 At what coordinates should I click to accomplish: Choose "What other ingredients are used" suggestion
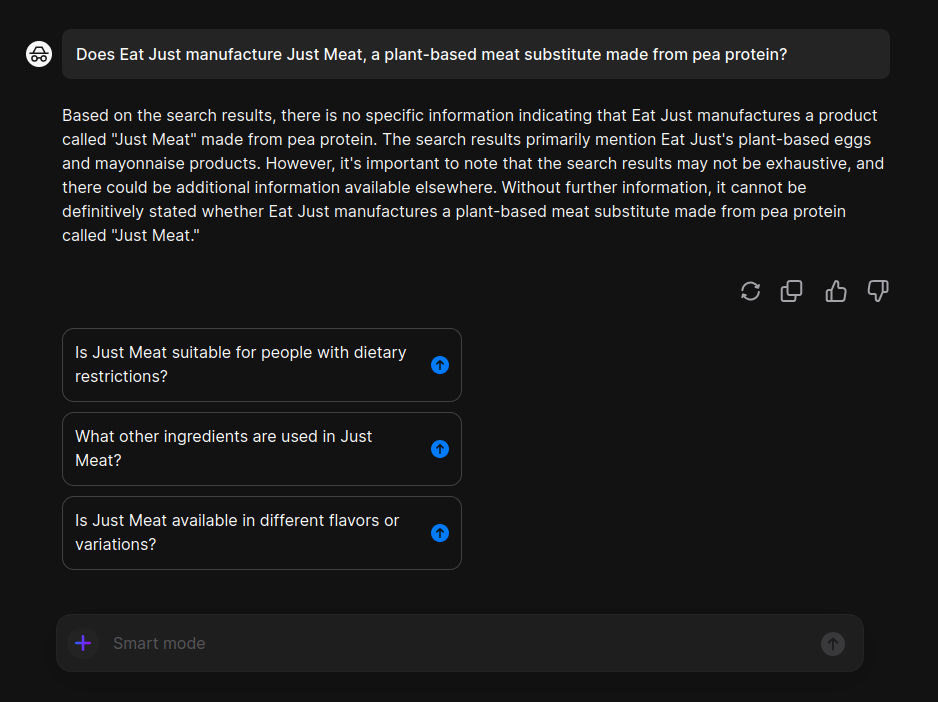[x=261, y=449]
